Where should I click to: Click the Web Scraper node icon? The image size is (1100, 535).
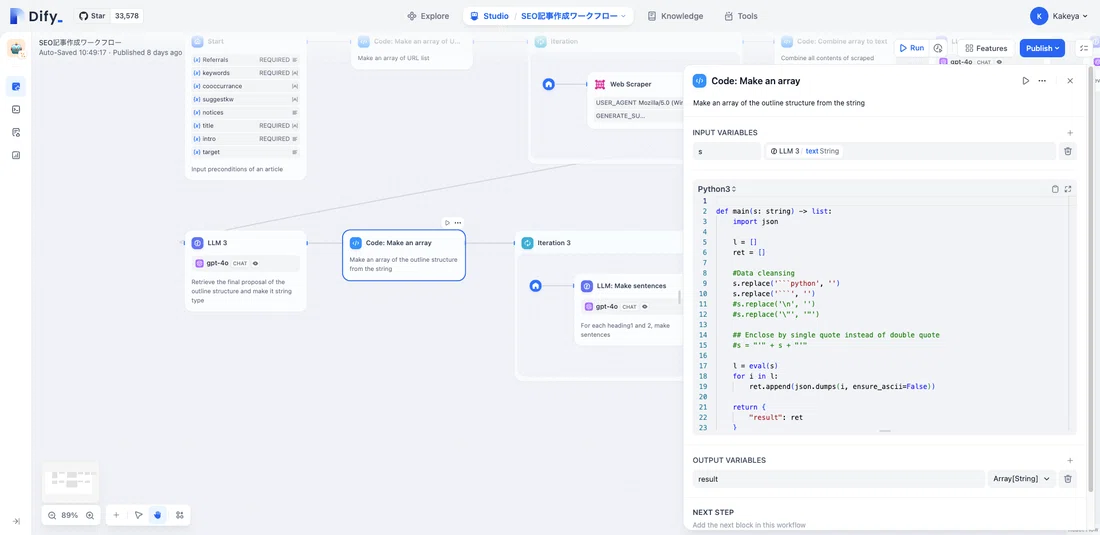pos(600,84)
